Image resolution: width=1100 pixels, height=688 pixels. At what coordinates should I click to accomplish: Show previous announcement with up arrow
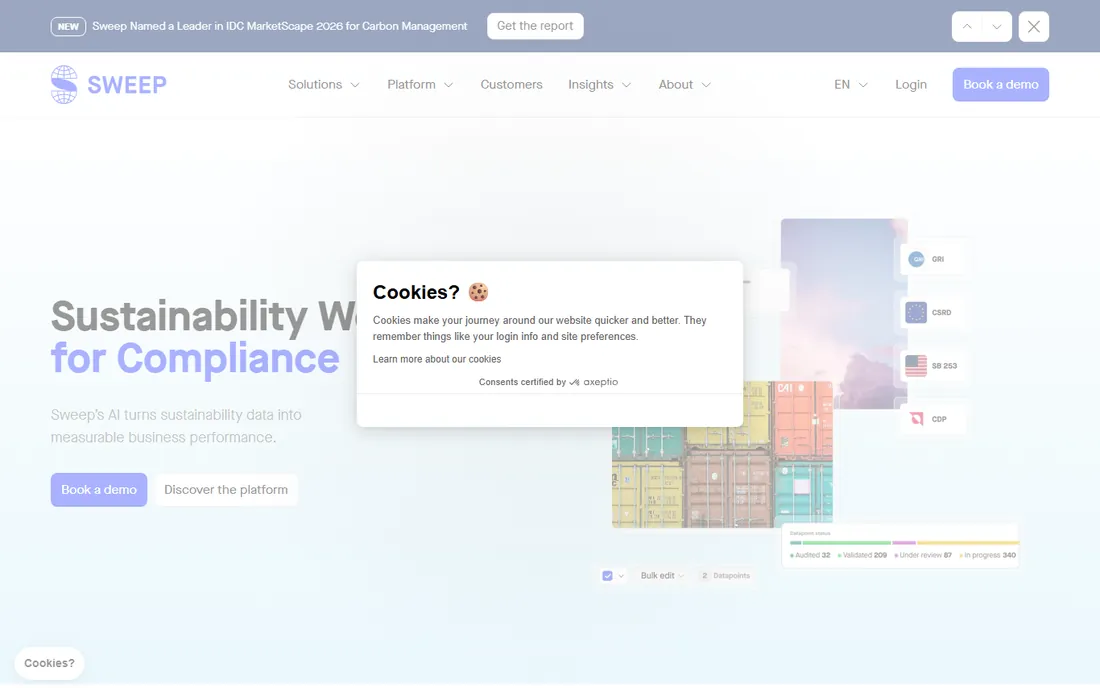(967, 27)
